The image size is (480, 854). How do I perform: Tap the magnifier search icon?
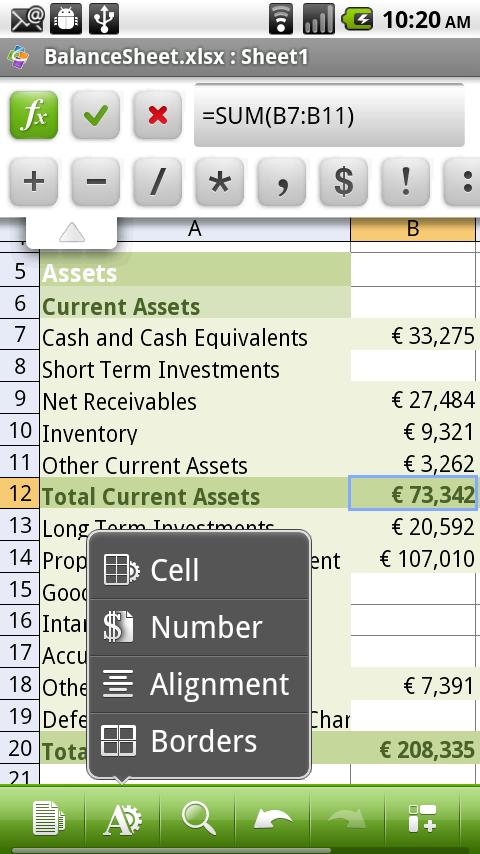coord(198,818)
